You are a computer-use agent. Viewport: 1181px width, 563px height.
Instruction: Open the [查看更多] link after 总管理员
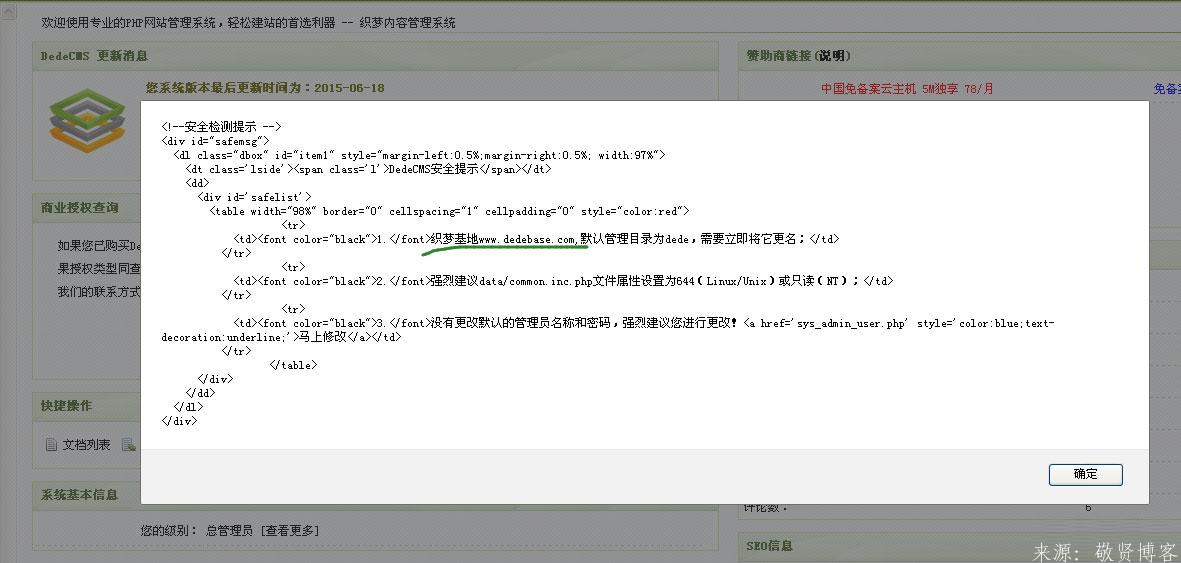(290, 531)
